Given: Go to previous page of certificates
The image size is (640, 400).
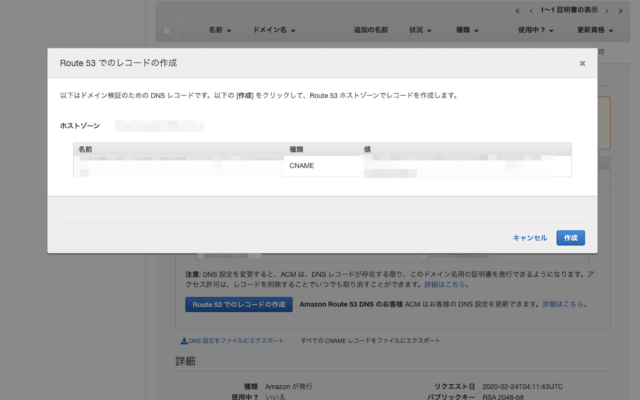Looking at the screenshot, I should point(531,11).
